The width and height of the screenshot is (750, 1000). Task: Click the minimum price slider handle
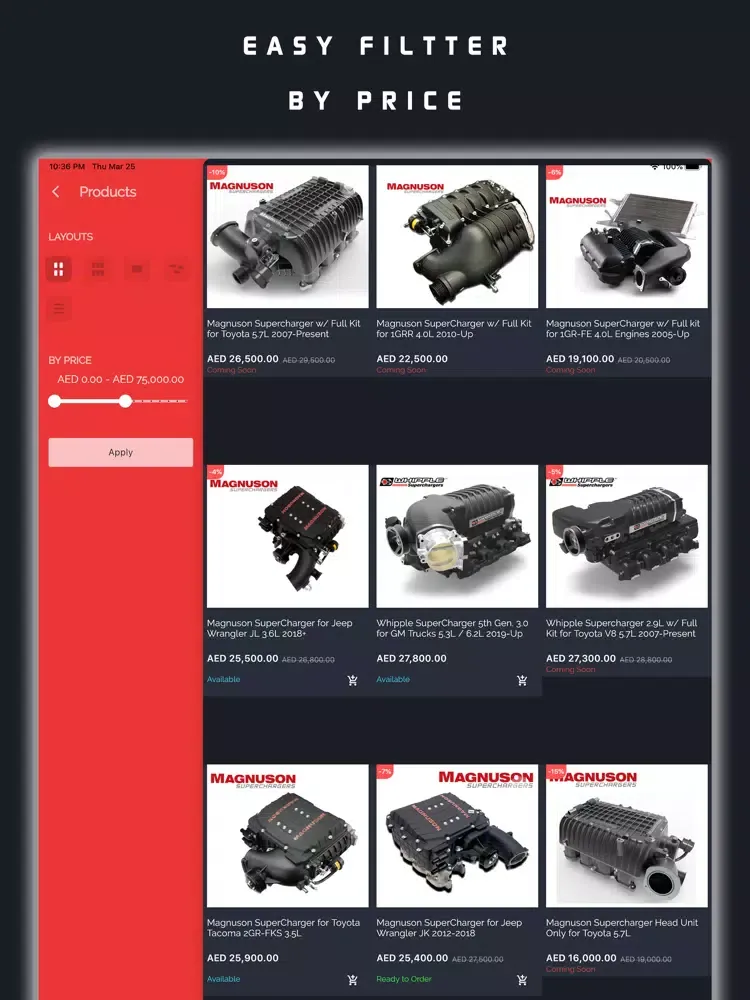click(x=55, y=401)
